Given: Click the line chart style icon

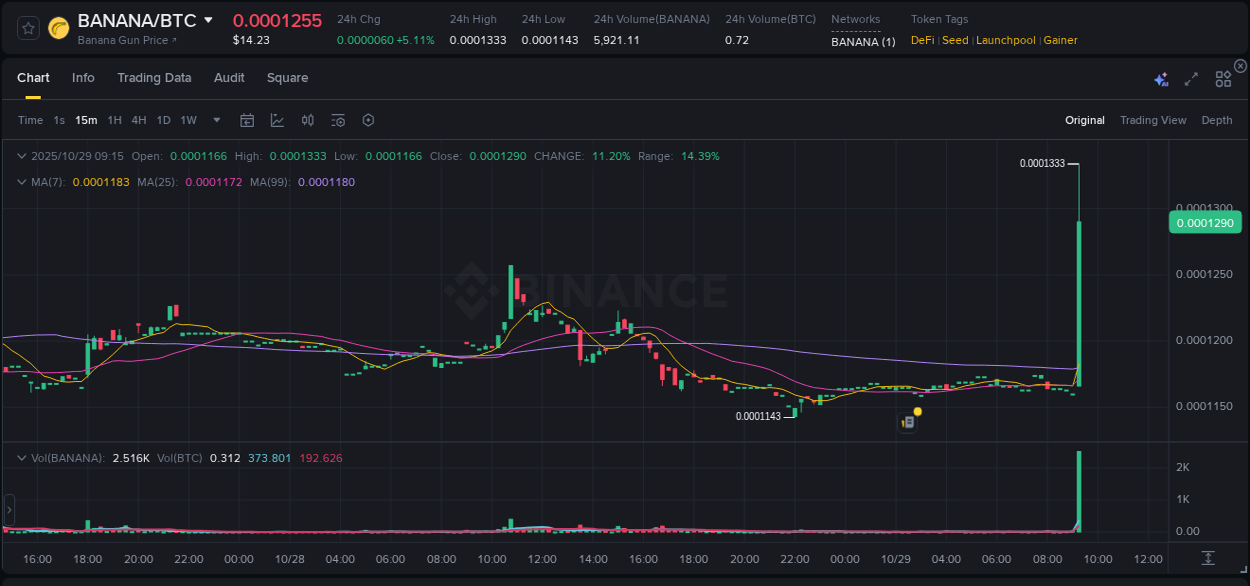Looking at the screenshot, I should pos(277,120).
